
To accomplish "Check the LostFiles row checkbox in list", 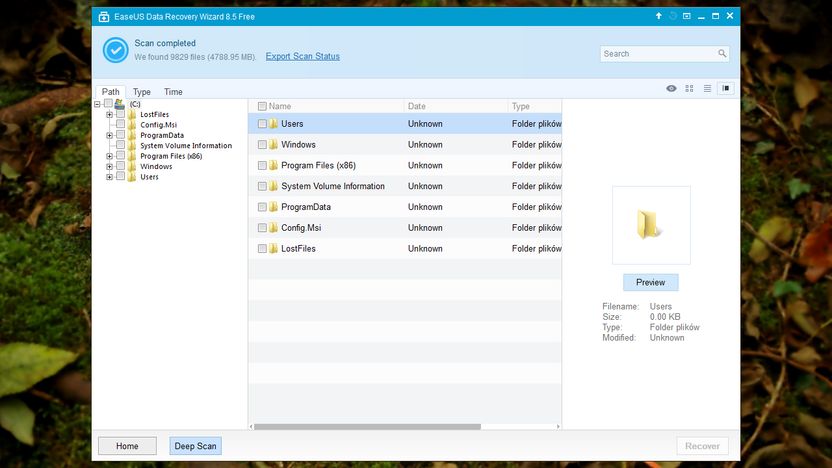I will click(x=262, y=248).
